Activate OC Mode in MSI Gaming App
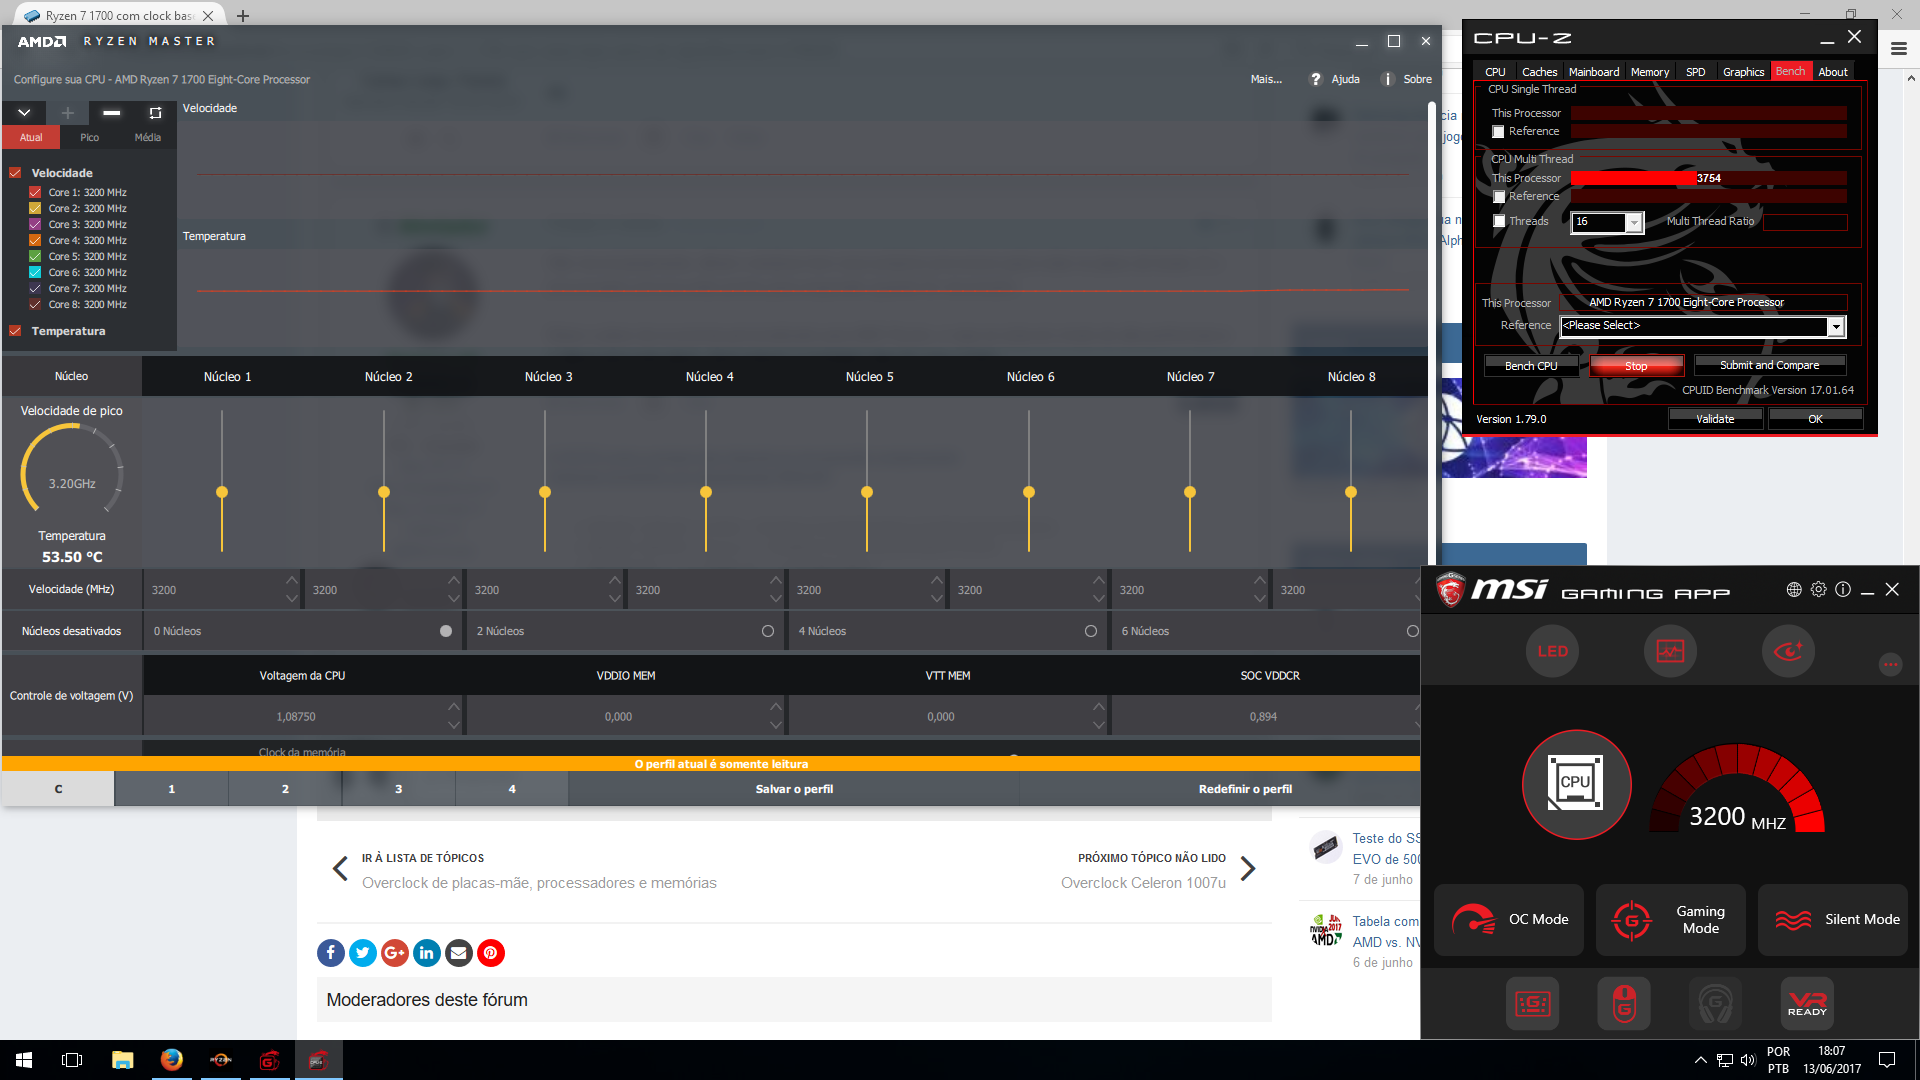 coord(1509,920)
